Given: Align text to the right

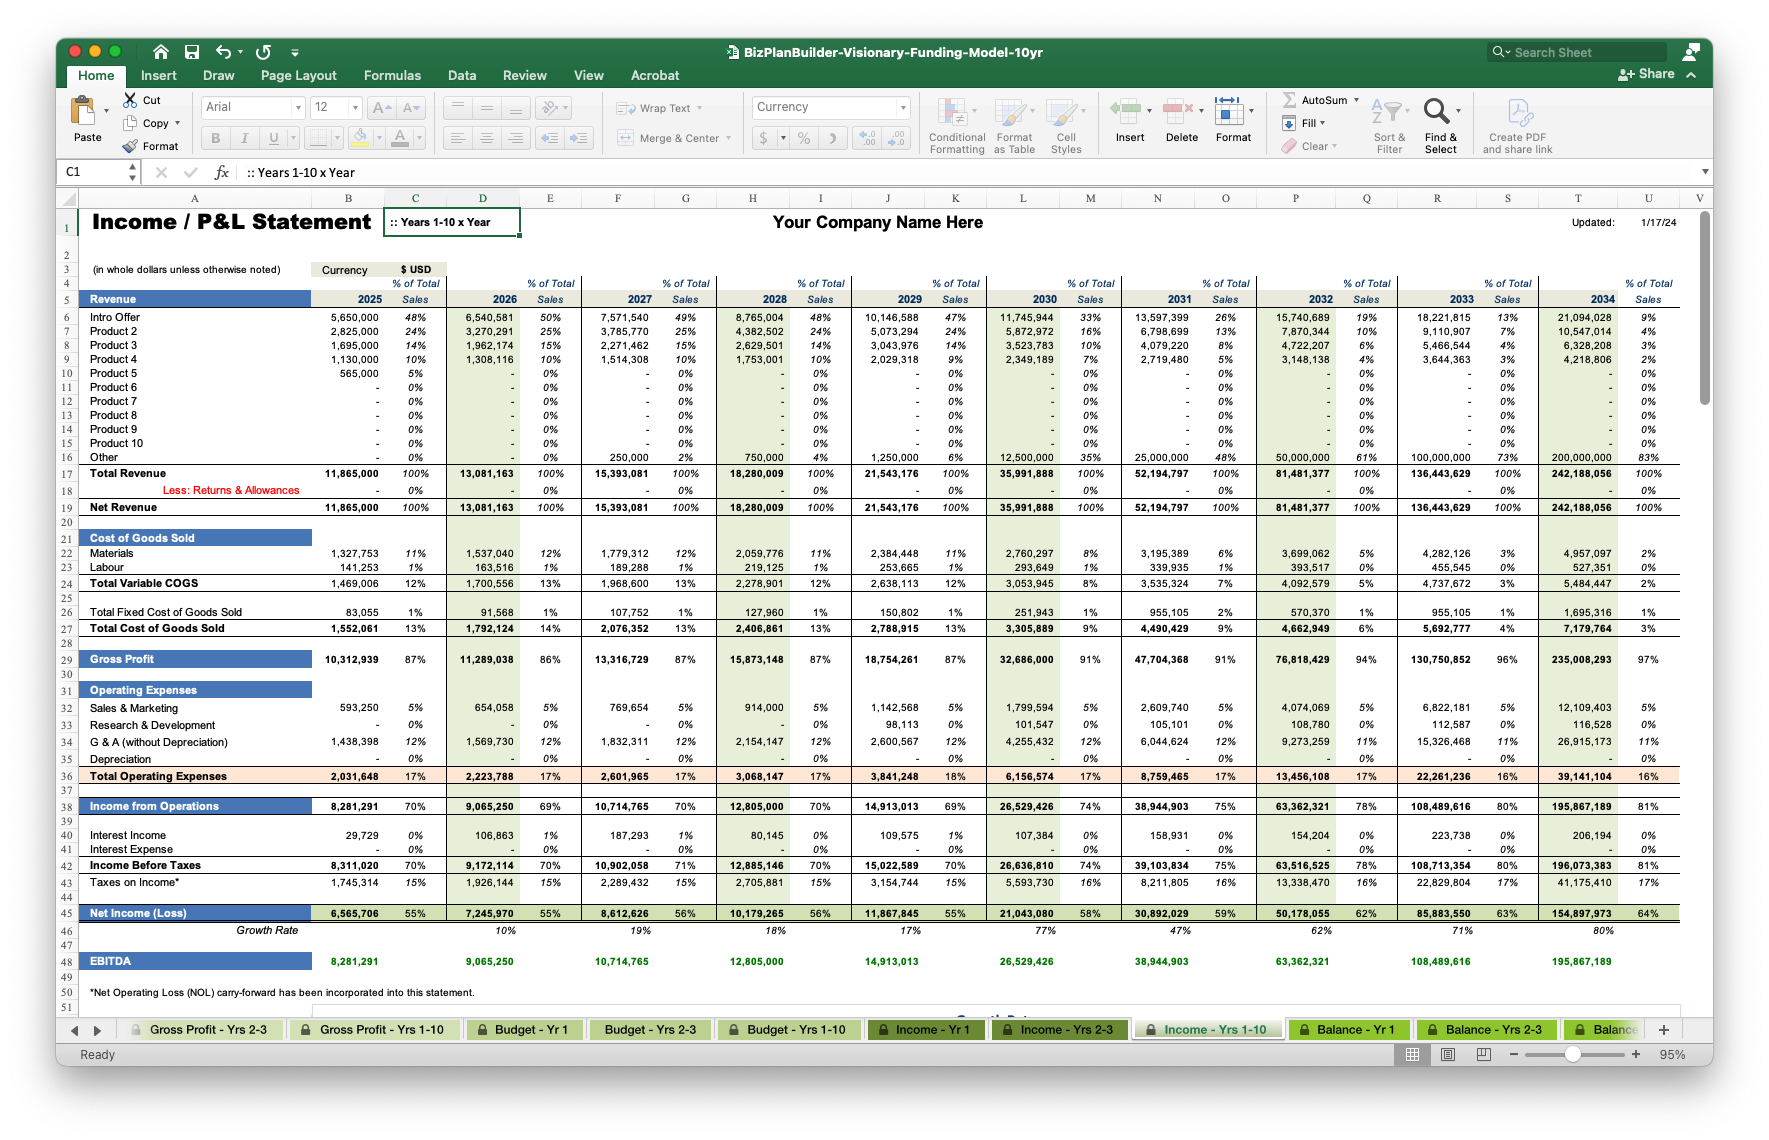Looking at the screenshot, I should coord(515,138).
